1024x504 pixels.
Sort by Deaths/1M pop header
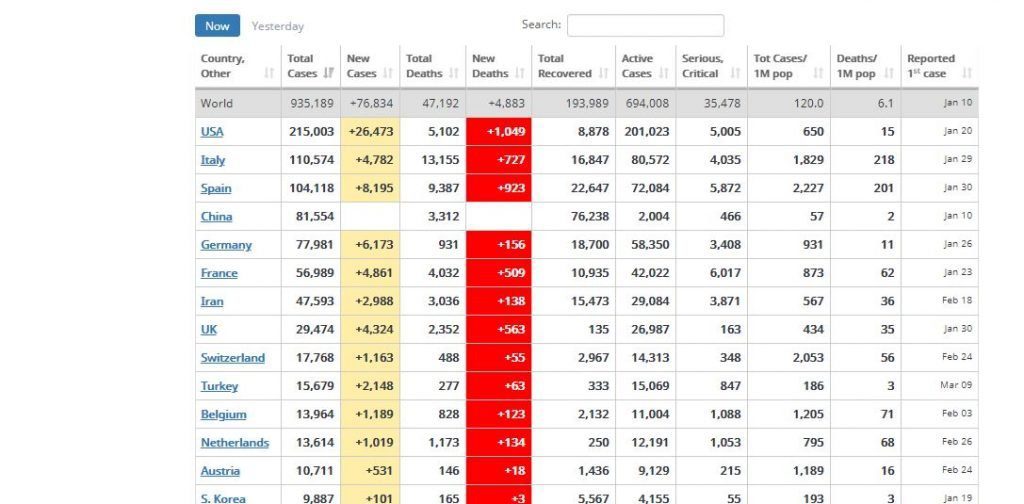[x=865, y=66]
